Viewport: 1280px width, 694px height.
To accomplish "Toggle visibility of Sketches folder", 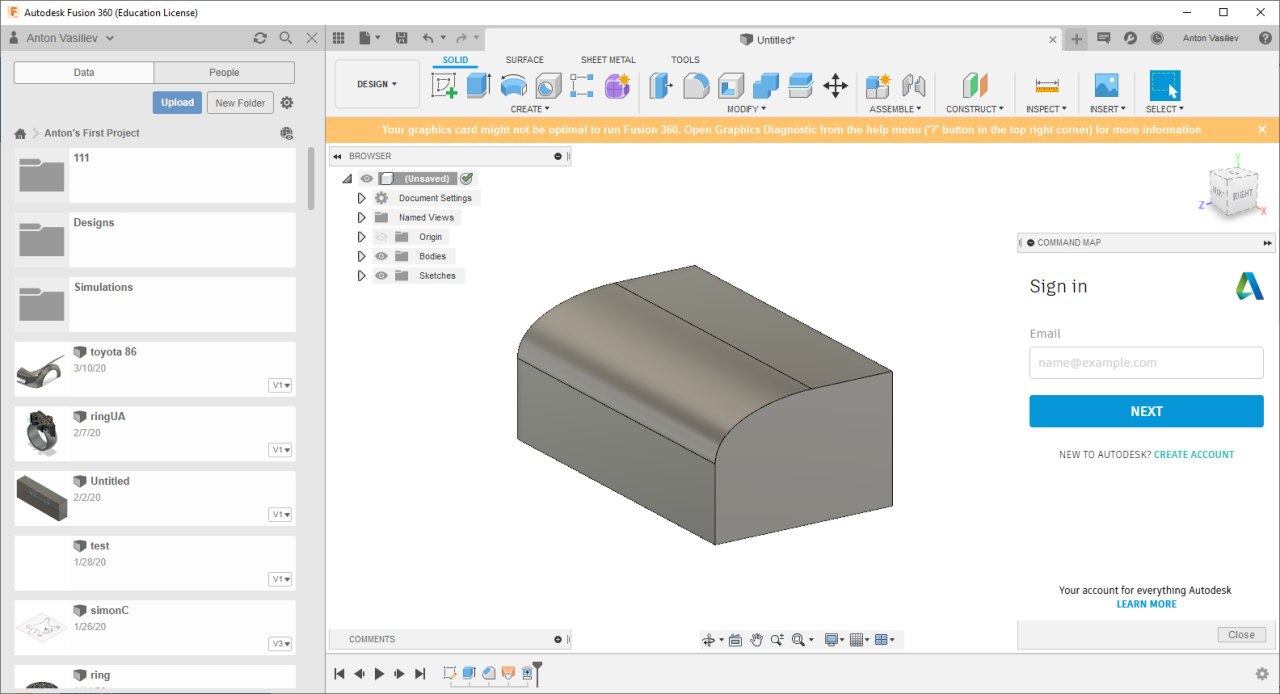I will [381, 276].
